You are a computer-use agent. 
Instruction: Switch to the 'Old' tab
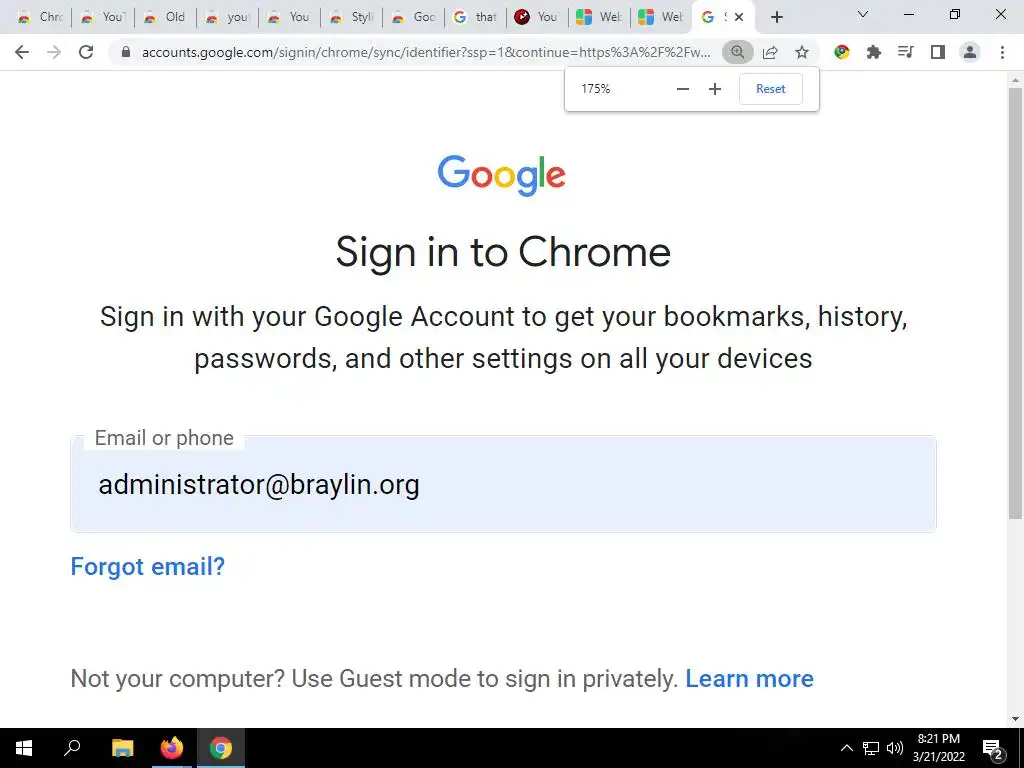pos(165,17)
